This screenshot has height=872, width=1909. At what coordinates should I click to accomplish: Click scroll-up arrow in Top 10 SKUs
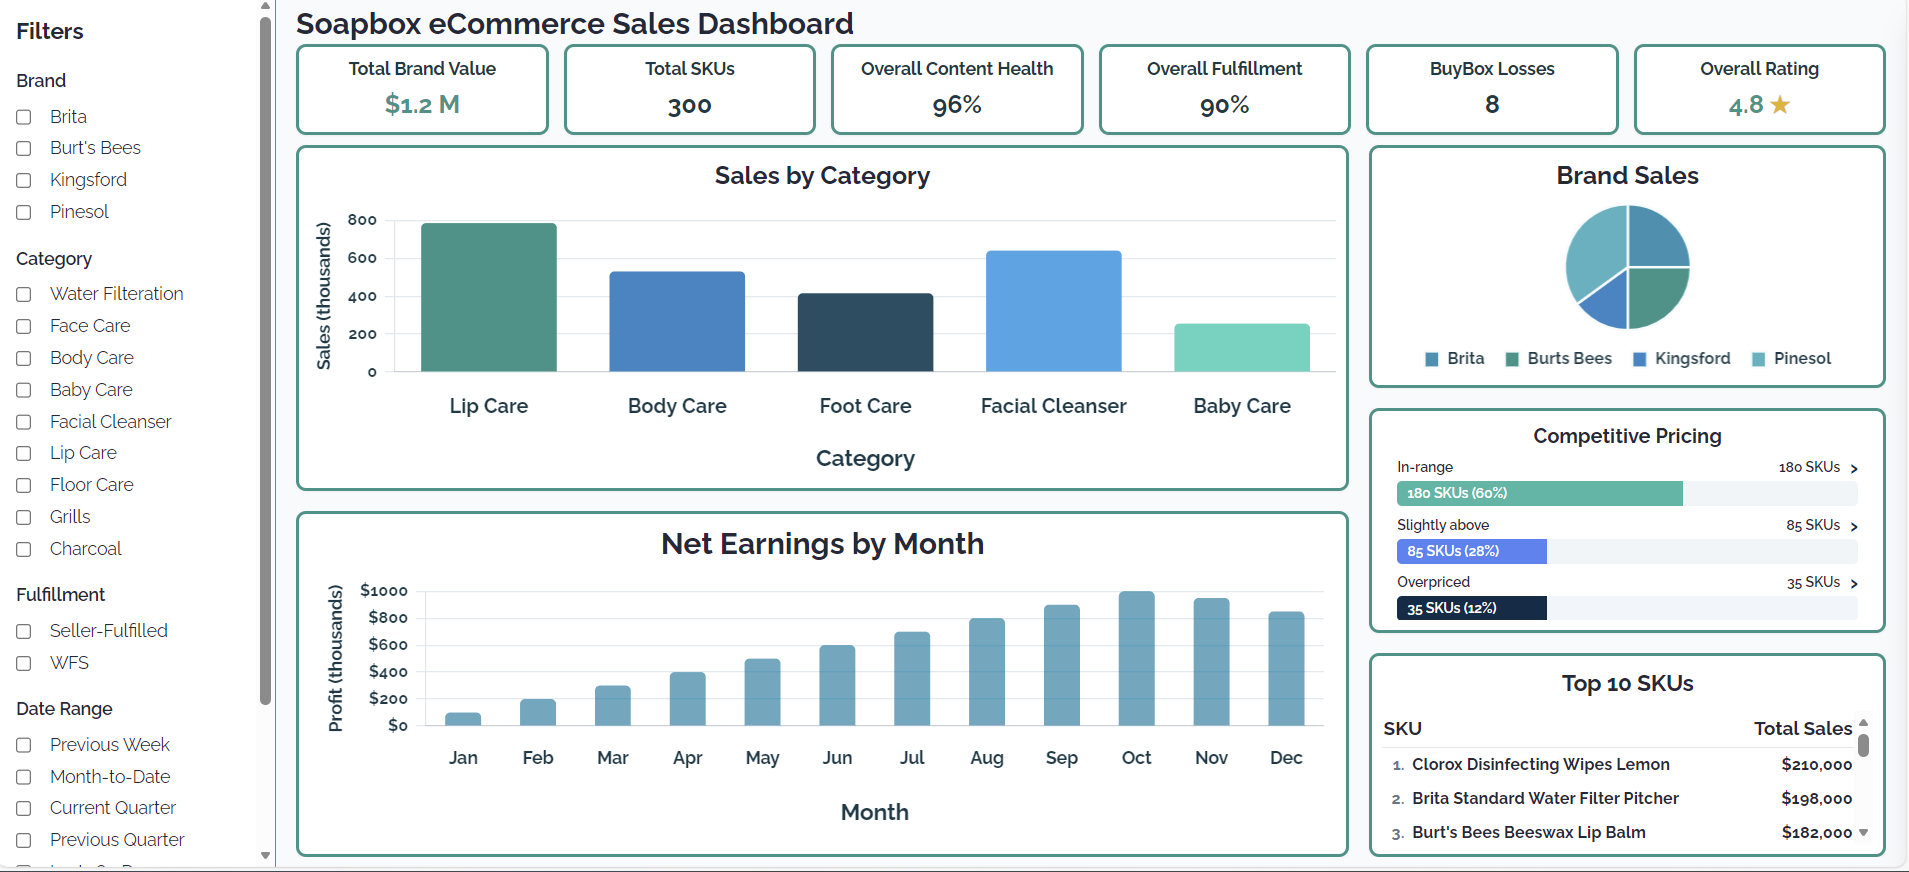click(1863, 722)
